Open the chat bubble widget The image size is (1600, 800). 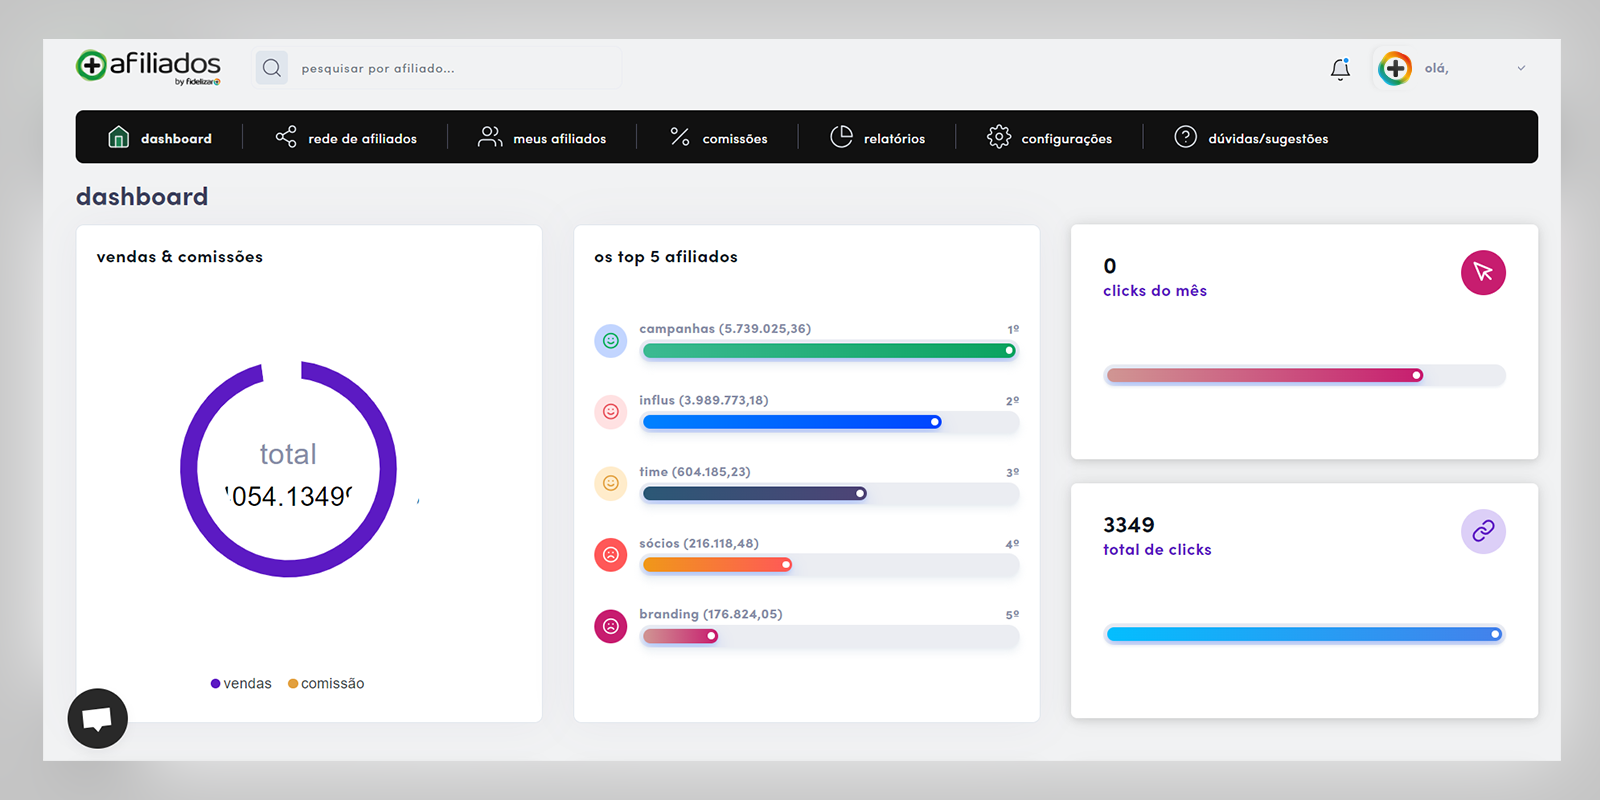98,718
